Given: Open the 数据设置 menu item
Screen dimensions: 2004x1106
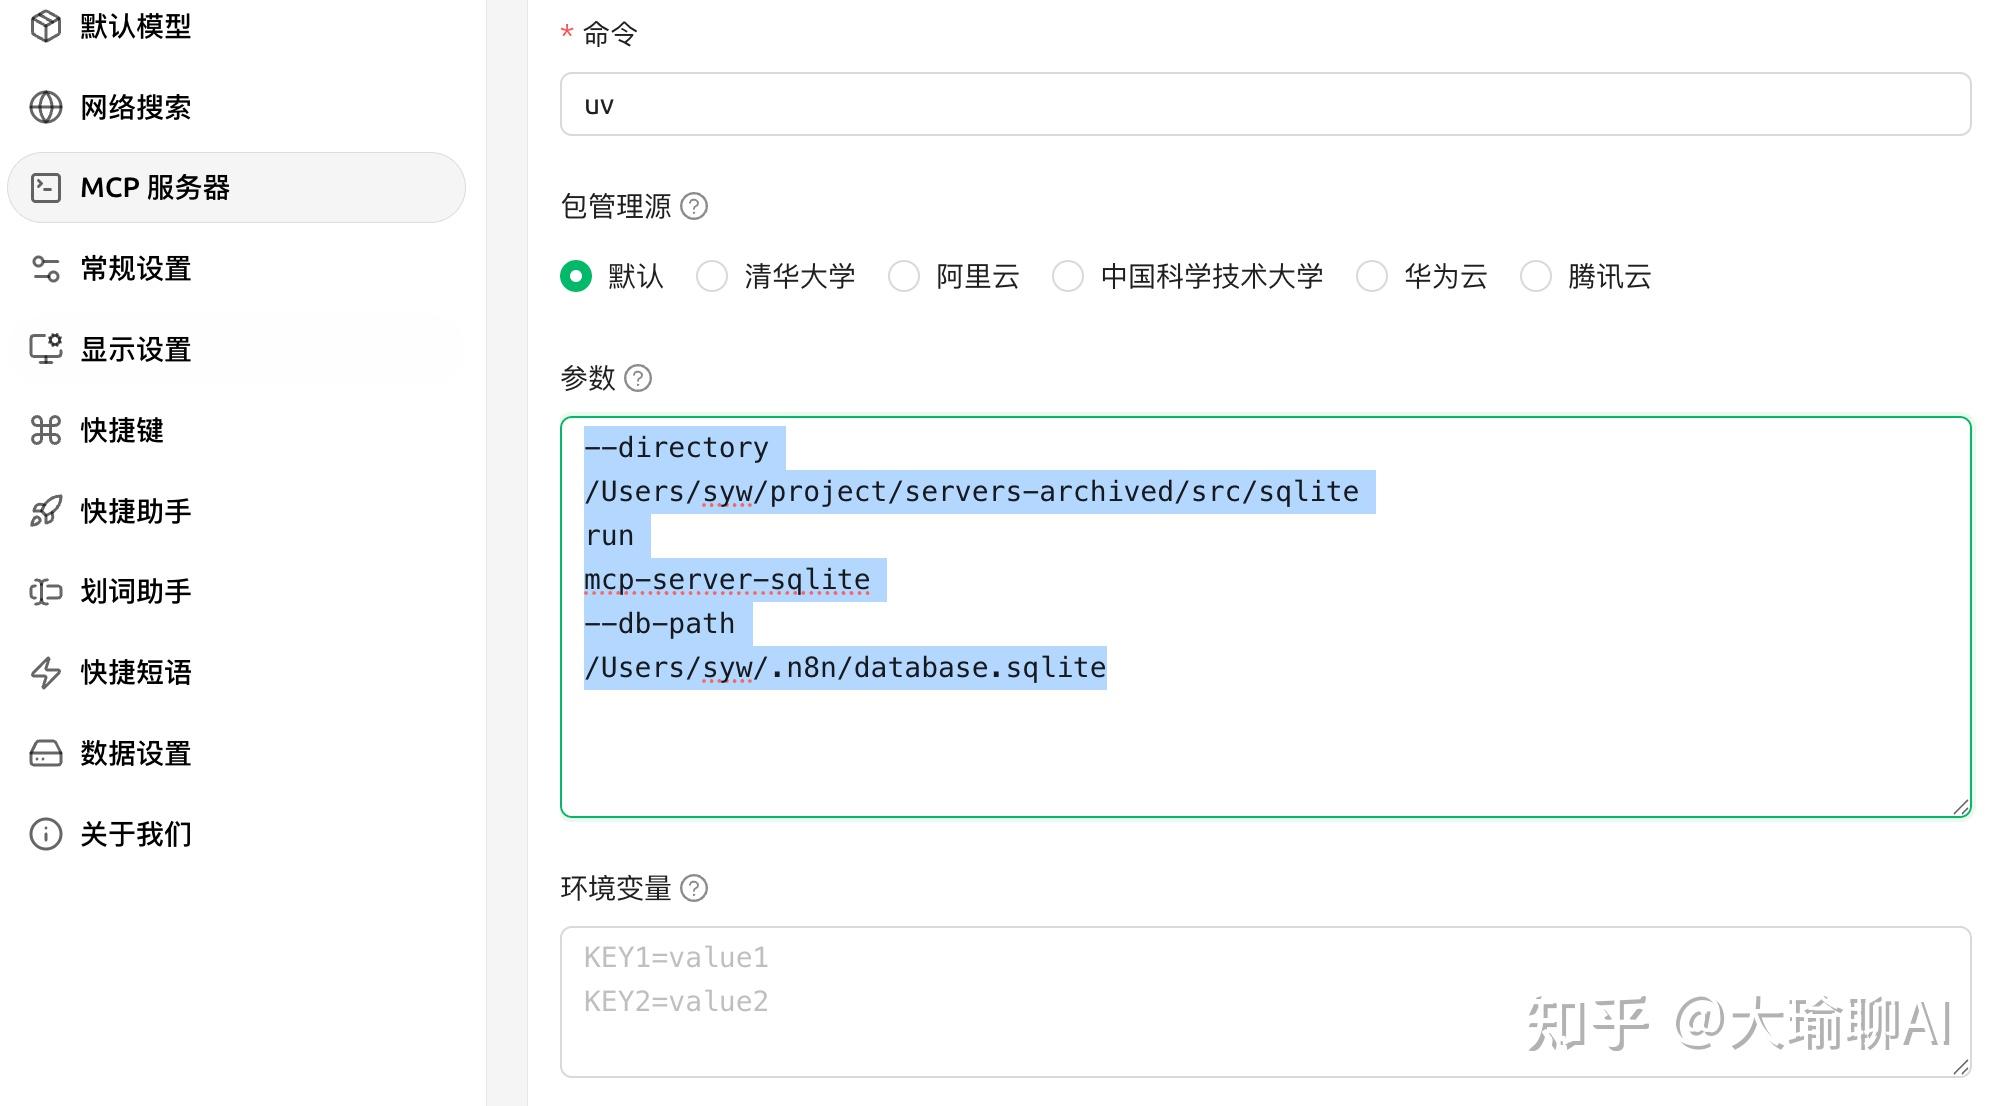Looking at the screenshot, I should pyautogui.click(x=136, y=753).
